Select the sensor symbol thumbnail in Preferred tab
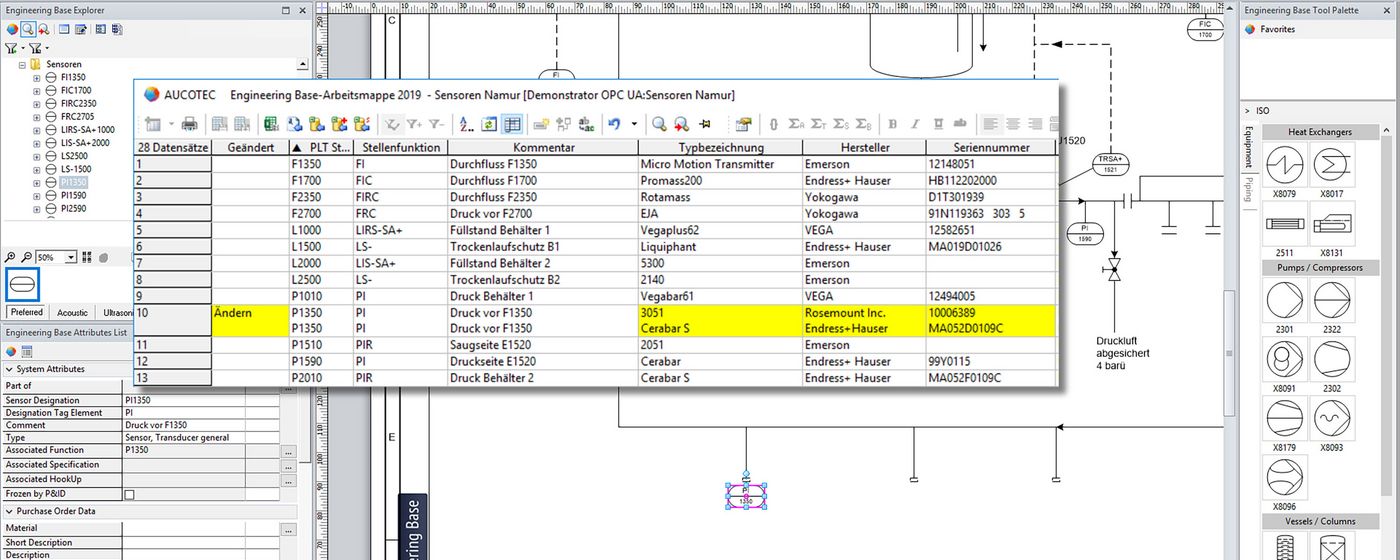The width and height of the screenshot is (1400, 560). click(23, 284)
